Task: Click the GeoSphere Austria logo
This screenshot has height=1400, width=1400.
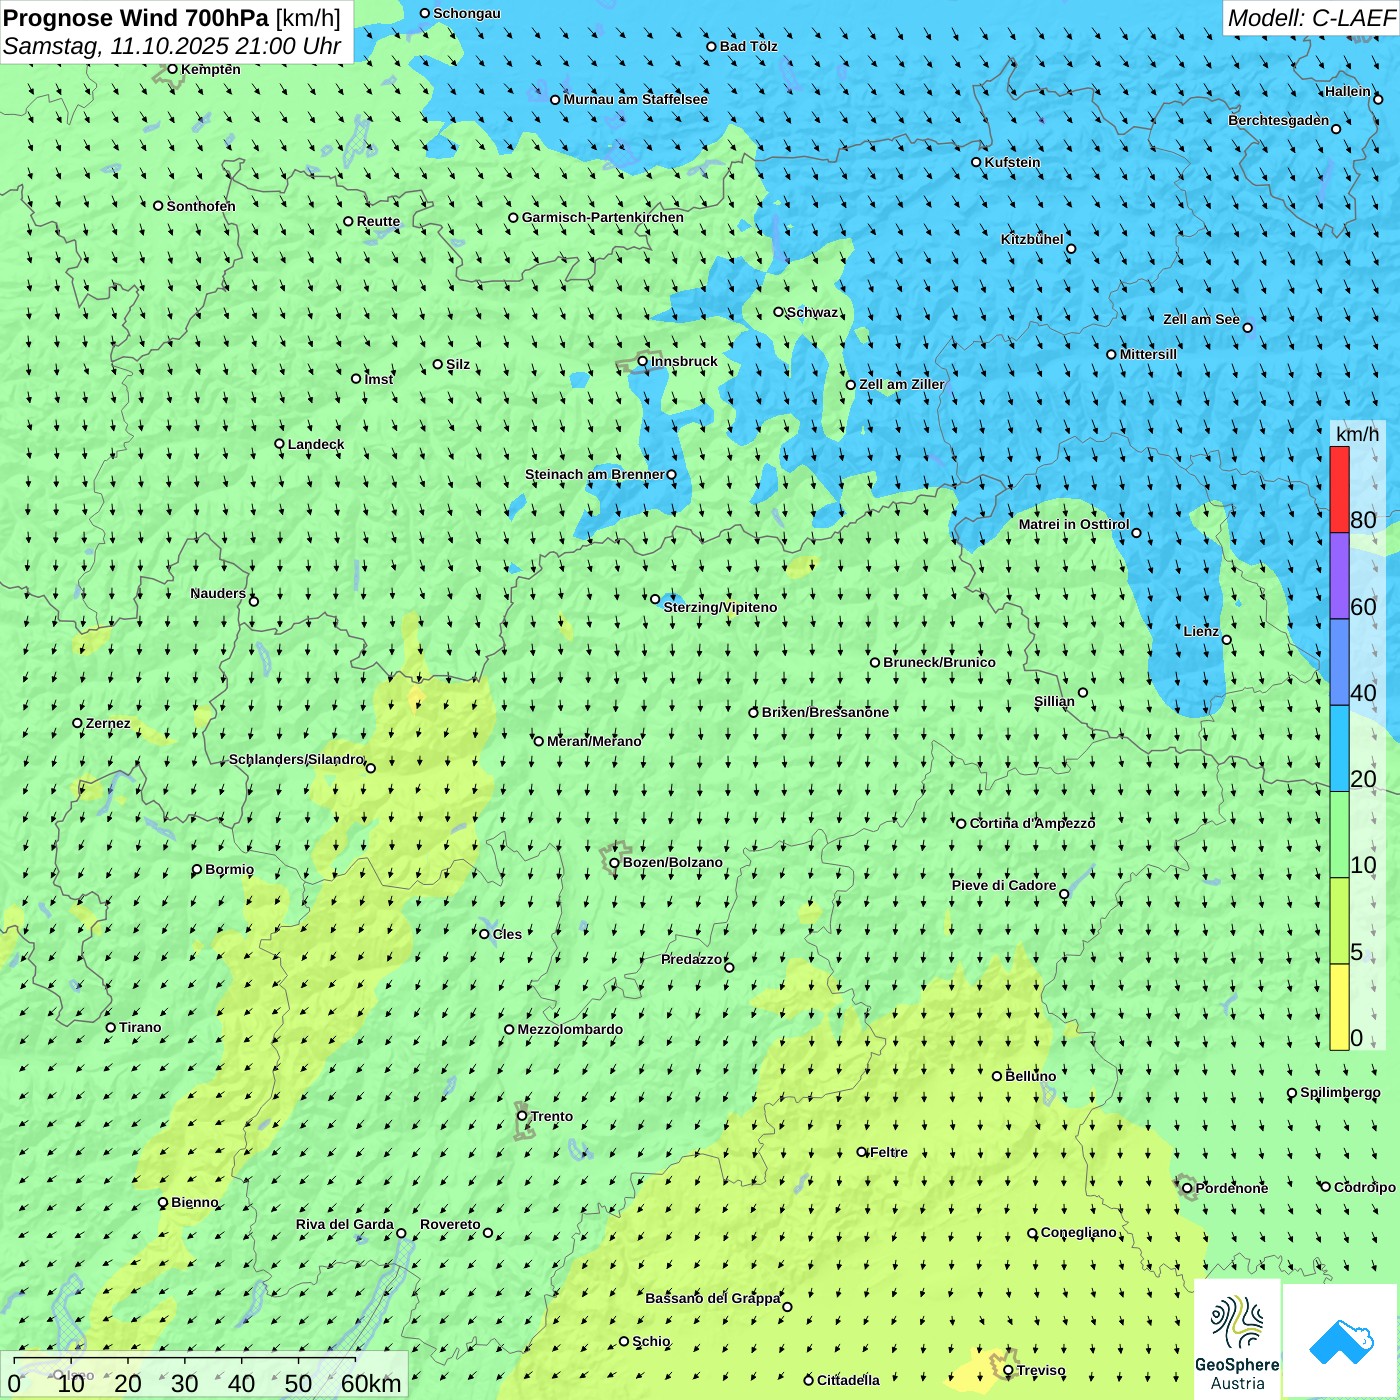Action: [x=1237, y=1341]
